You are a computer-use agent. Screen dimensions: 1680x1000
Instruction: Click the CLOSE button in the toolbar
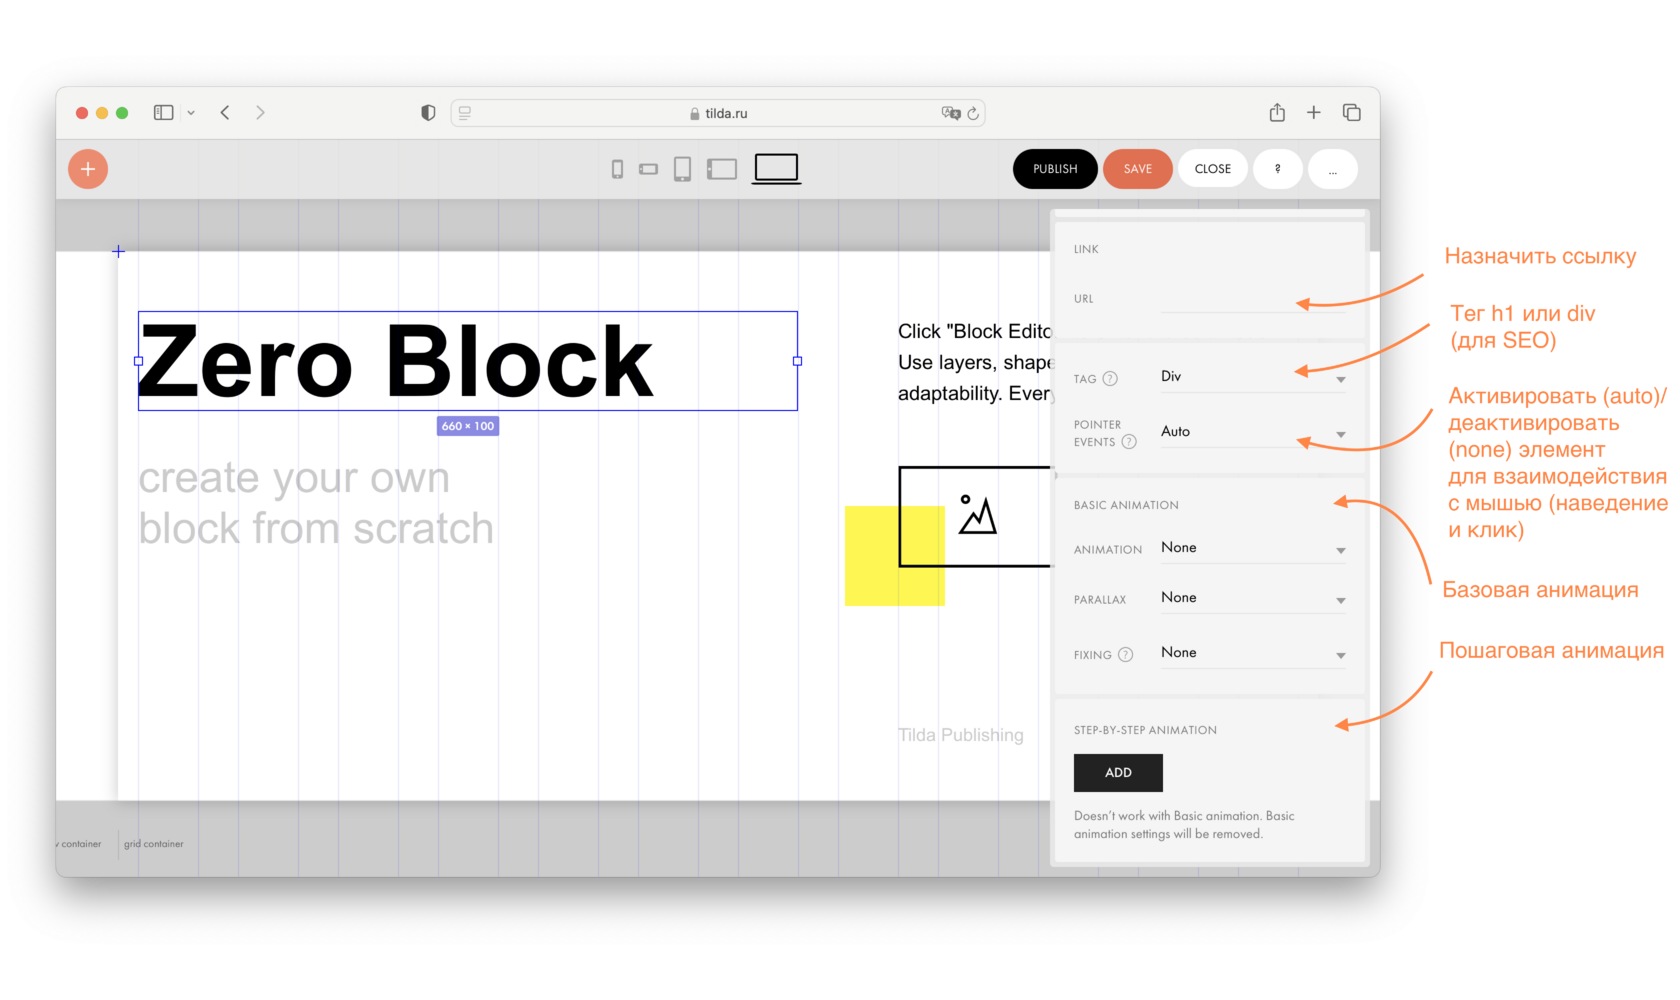pyautogui.click(x=1212, y=169)
